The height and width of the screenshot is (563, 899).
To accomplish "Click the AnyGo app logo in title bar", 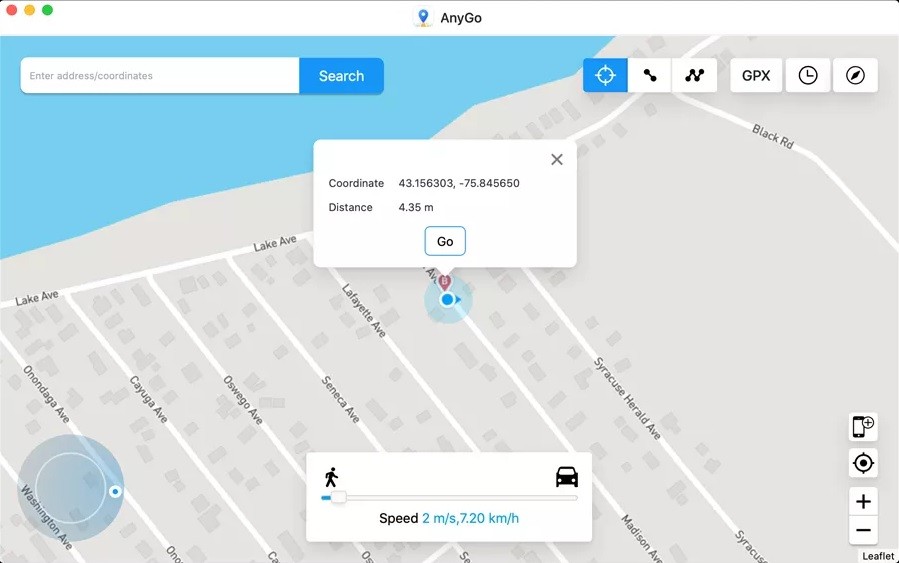I will tap(423, 17).
